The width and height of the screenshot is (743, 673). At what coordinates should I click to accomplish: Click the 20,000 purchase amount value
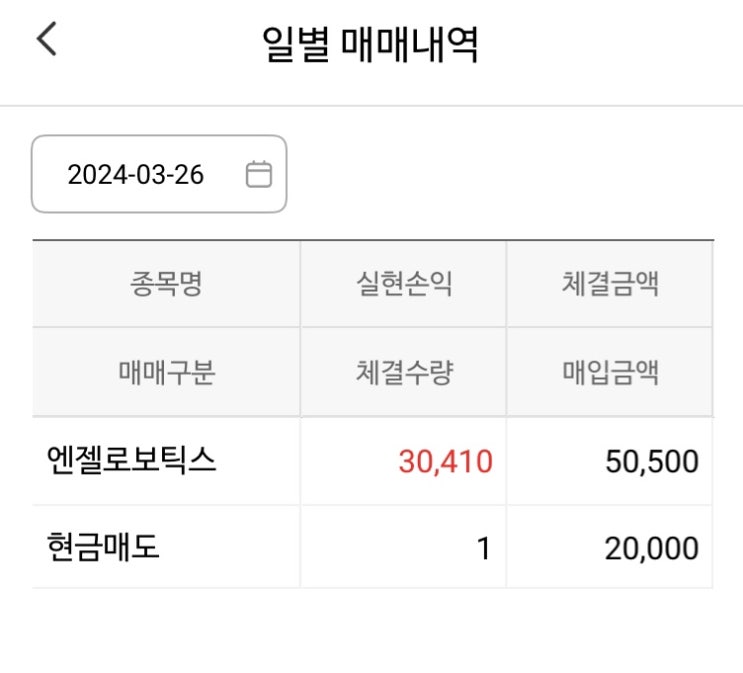[651, 549]
